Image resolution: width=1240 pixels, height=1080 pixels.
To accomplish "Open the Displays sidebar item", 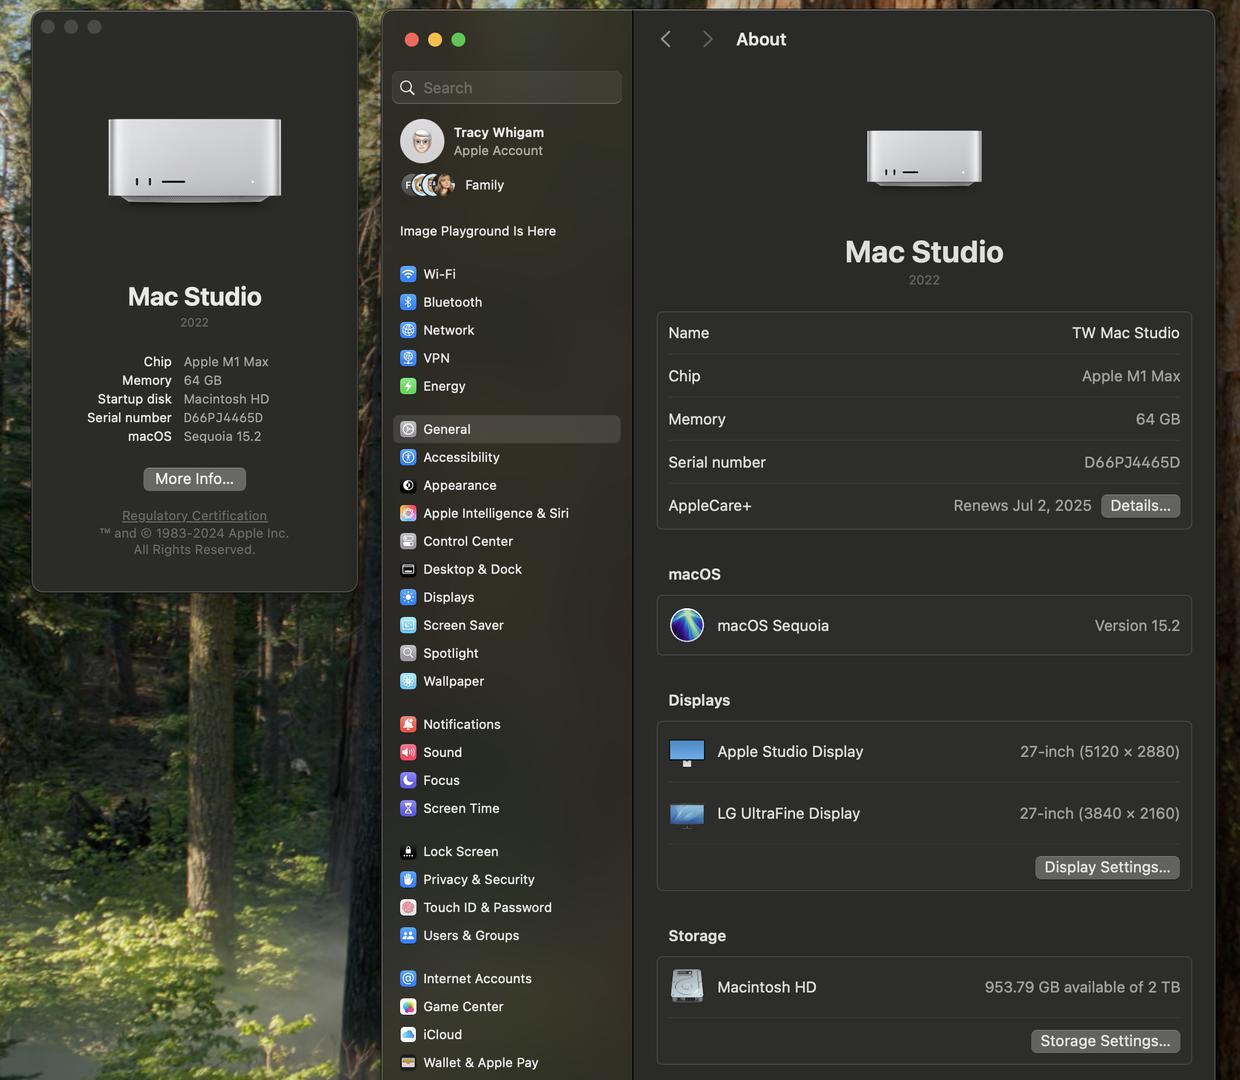I will pos(448,597).
